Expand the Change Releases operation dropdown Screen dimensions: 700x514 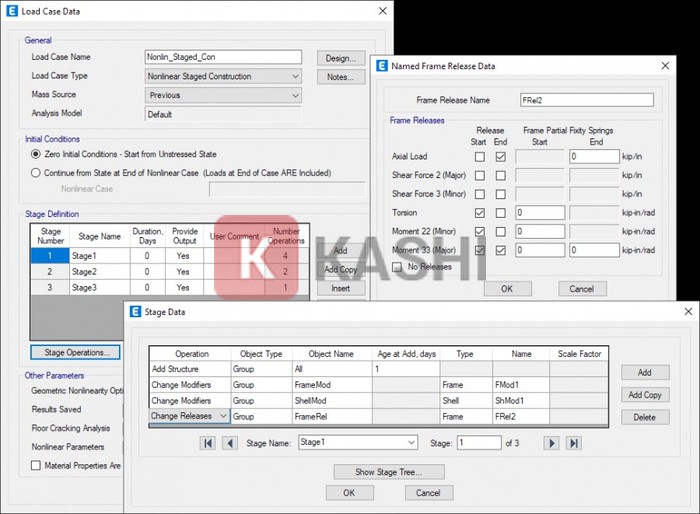click(x=222, y=415)
